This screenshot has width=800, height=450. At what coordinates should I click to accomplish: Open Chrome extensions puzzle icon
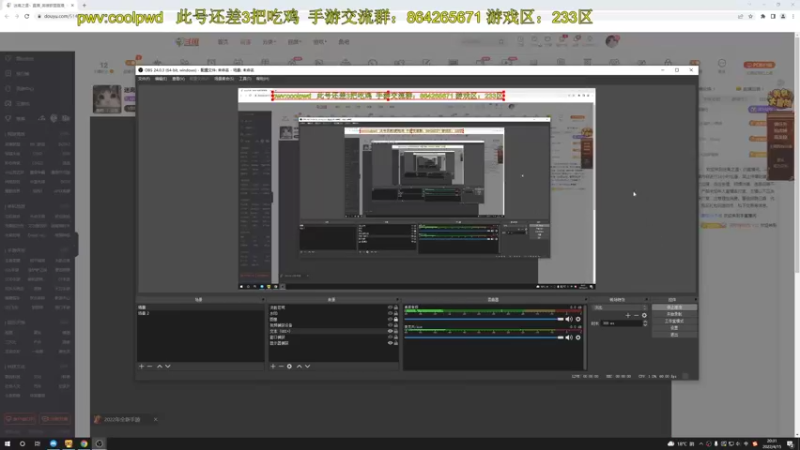click(x=763, y=16)
